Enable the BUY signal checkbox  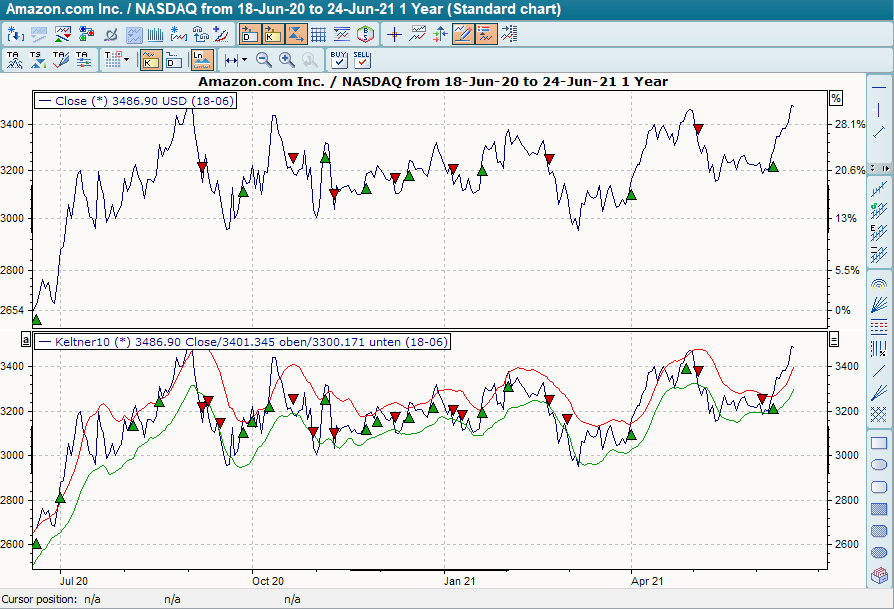point(339,62)
